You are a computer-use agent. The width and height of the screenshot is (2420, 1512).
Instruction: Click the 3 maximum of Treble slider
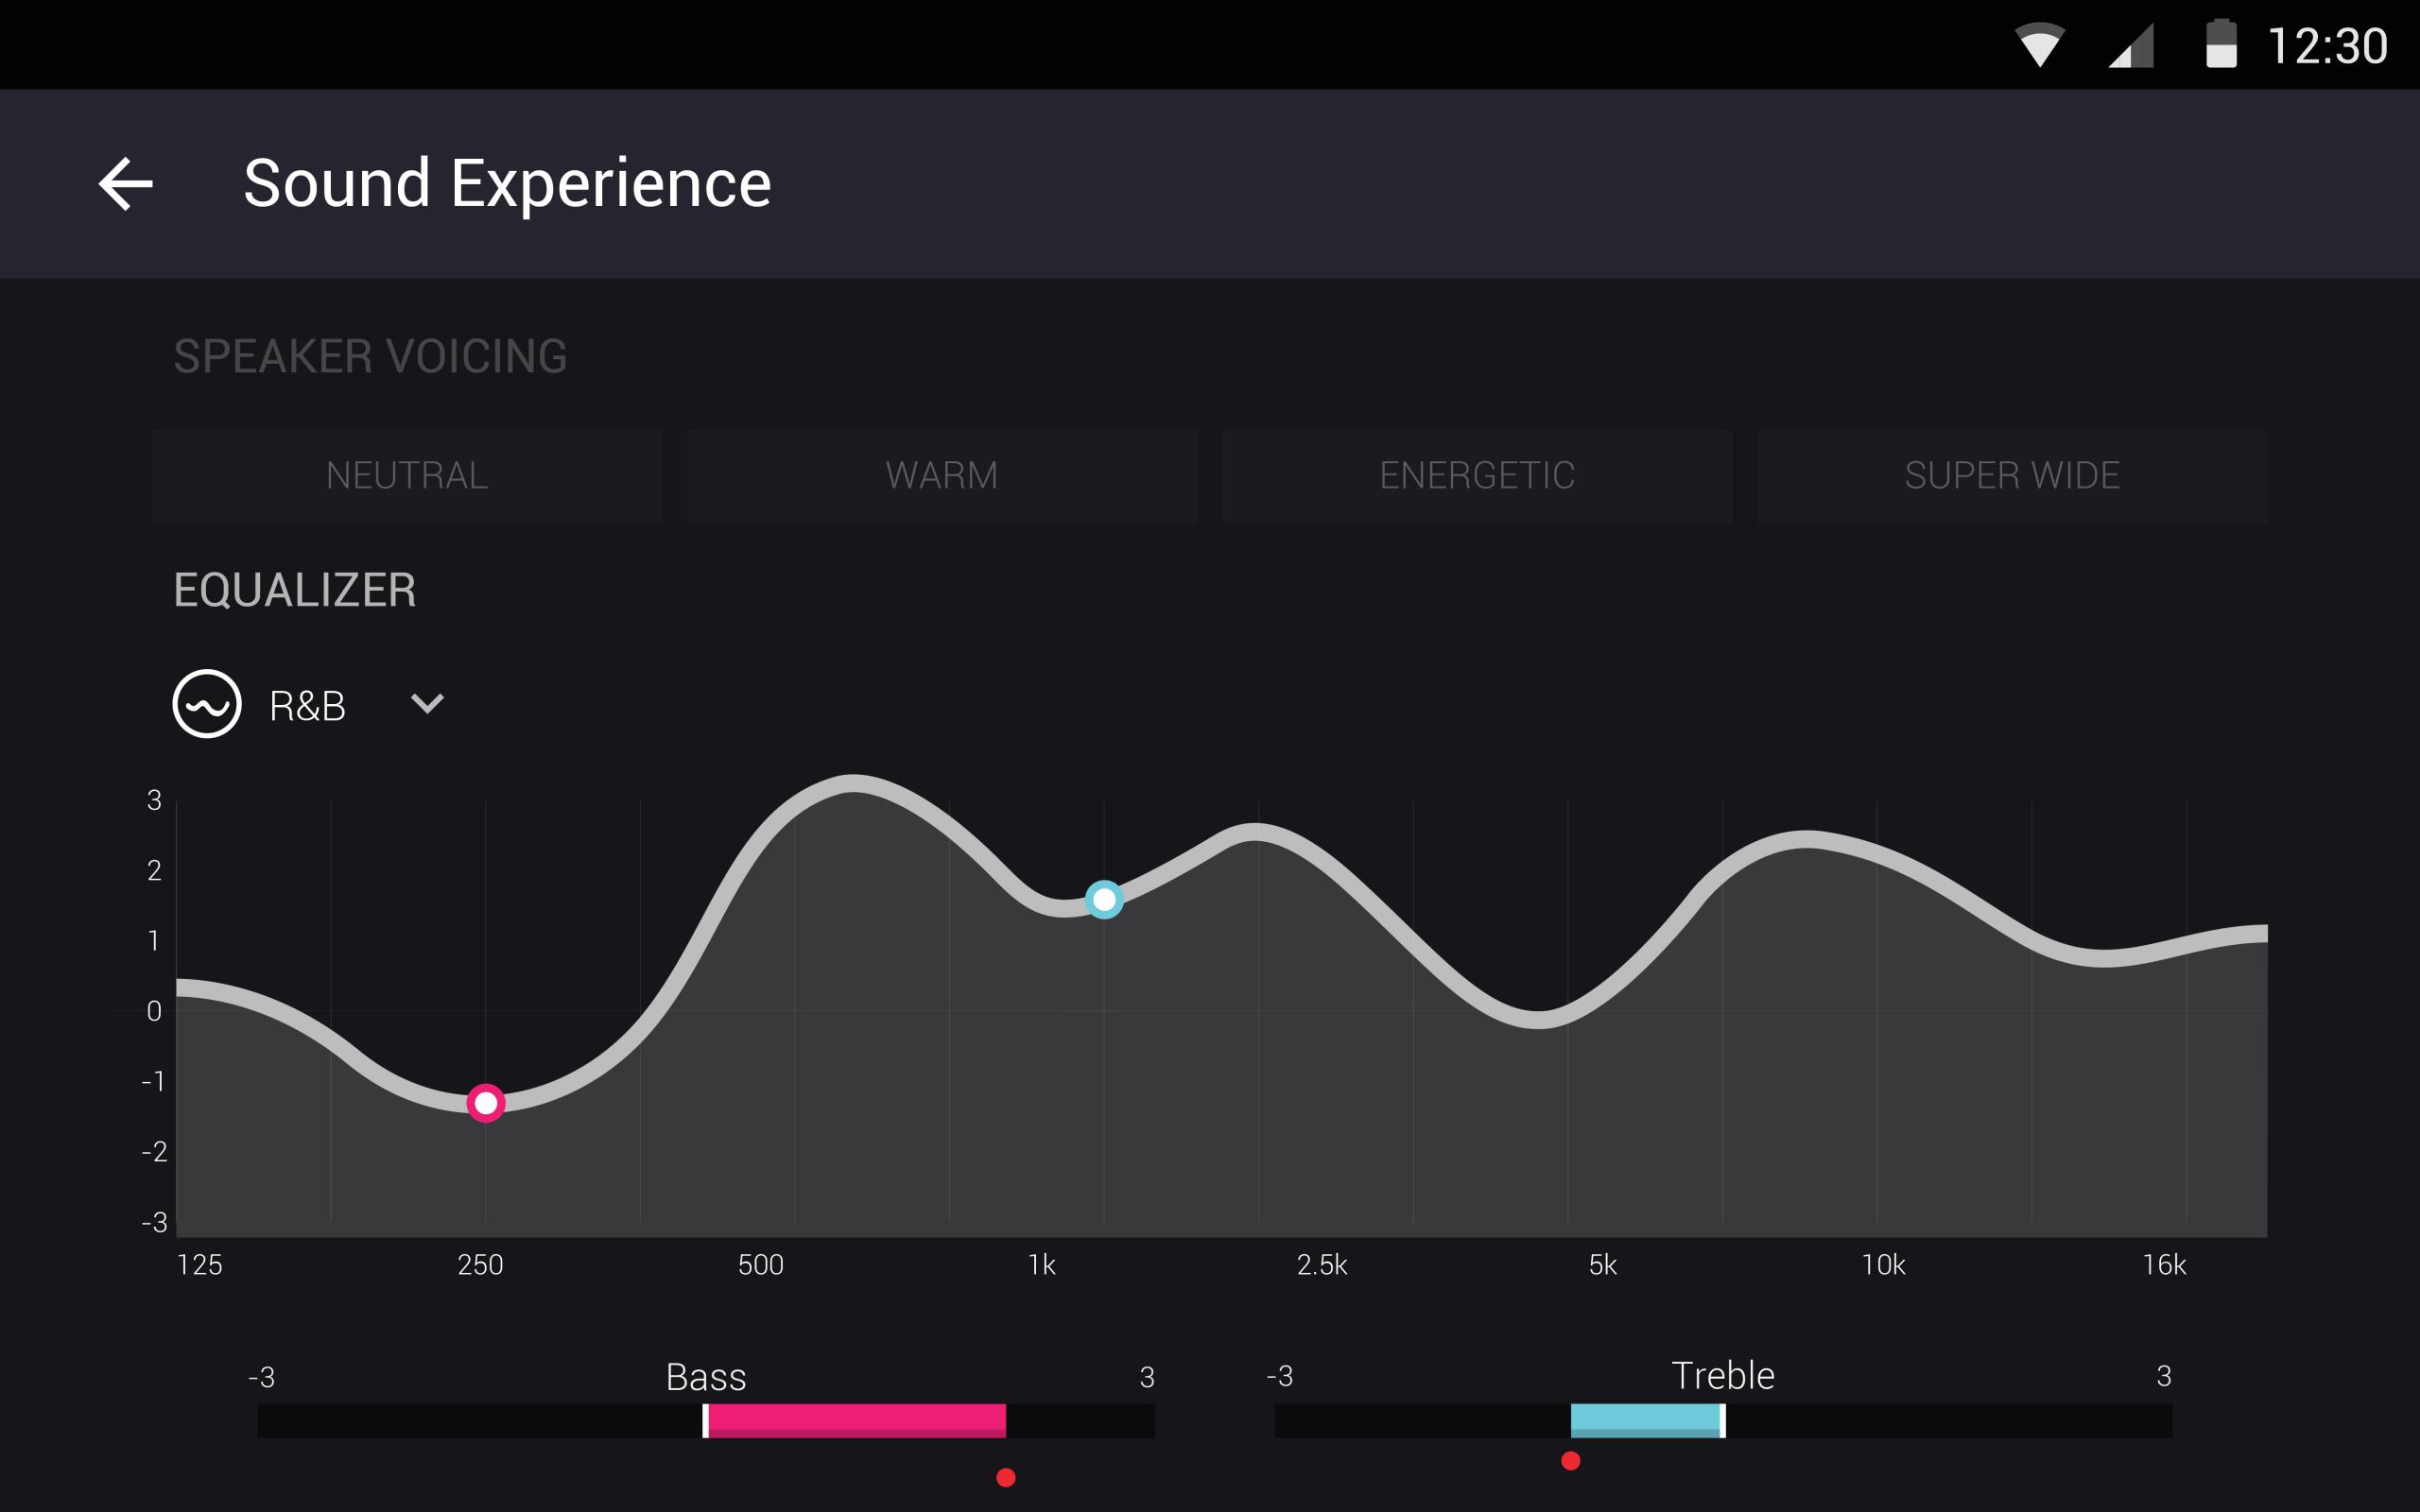(x=2164, y=1376)
